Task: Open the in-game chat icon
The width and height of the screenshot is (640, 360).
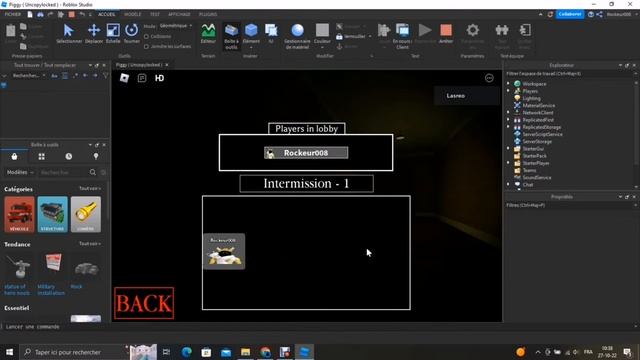Action: (x=142, y=78)
